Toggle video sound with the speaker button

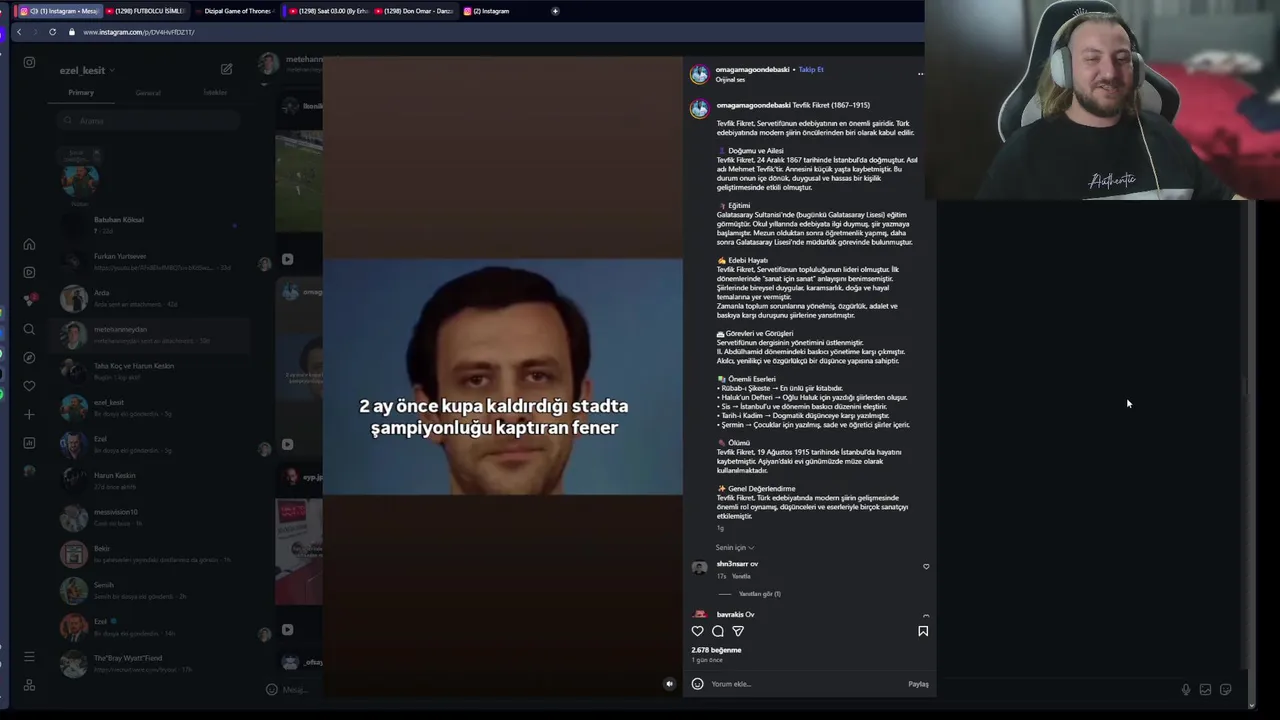point(670,684)
